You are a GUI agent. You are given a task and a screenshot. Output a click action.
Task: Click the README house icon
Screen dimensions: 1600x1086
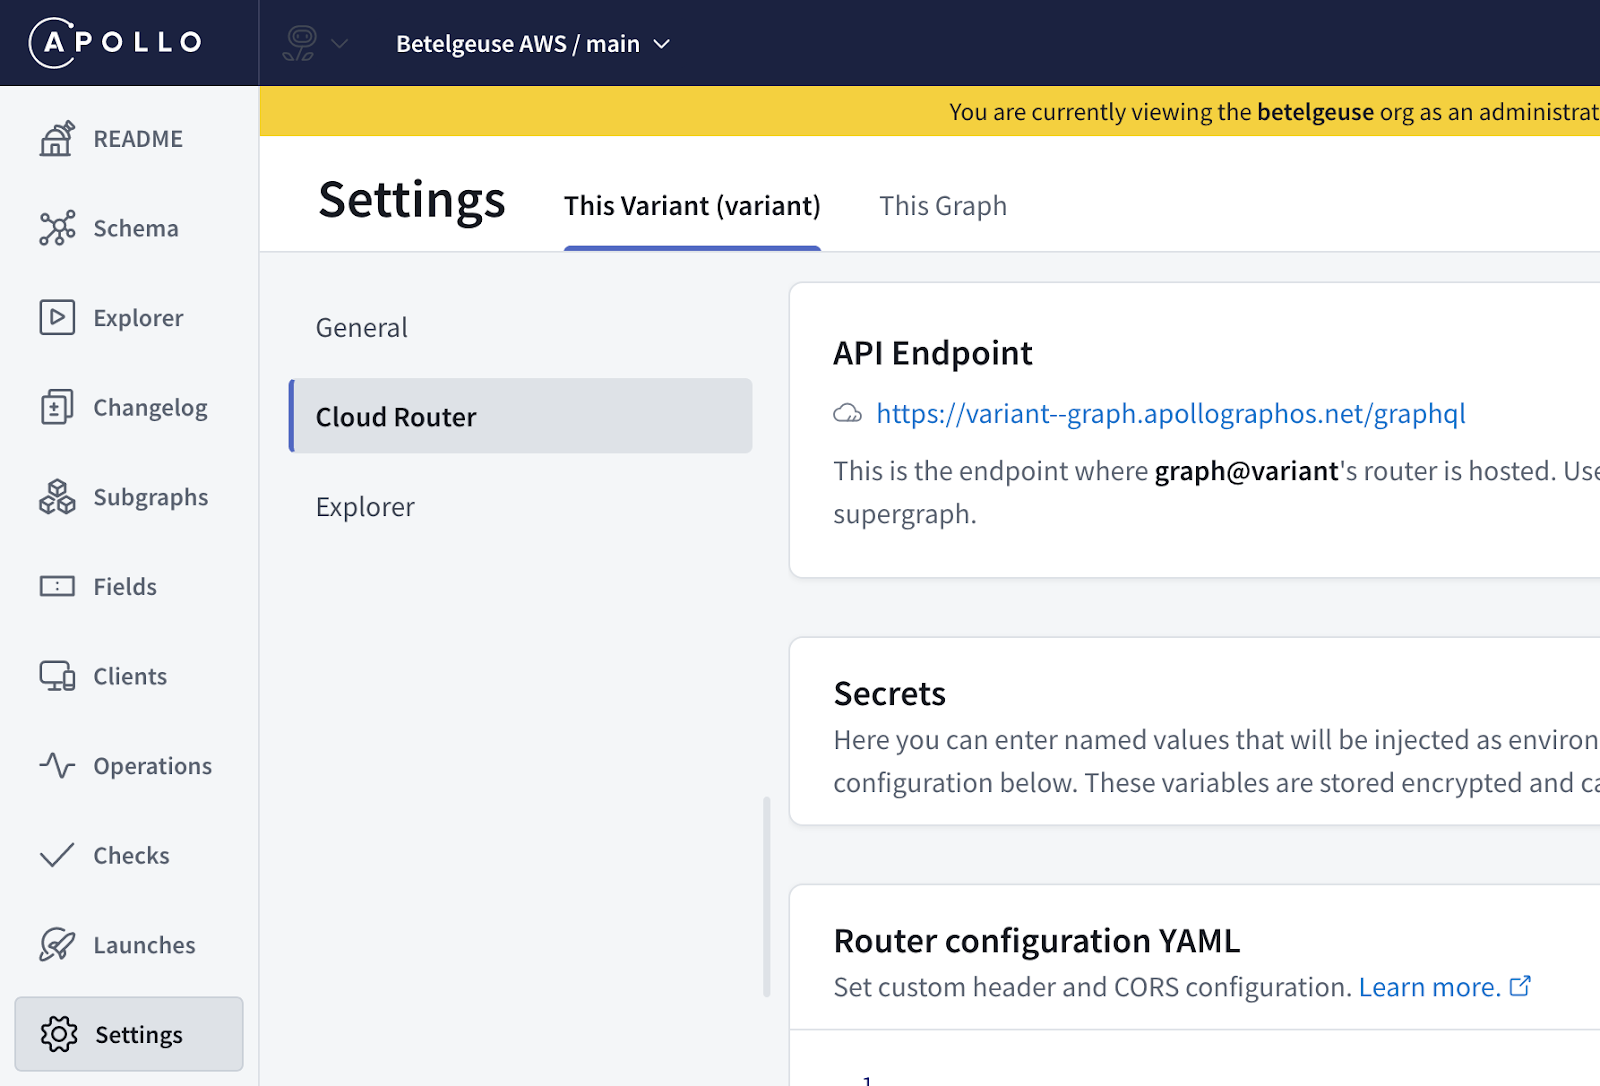pos(57,139)
